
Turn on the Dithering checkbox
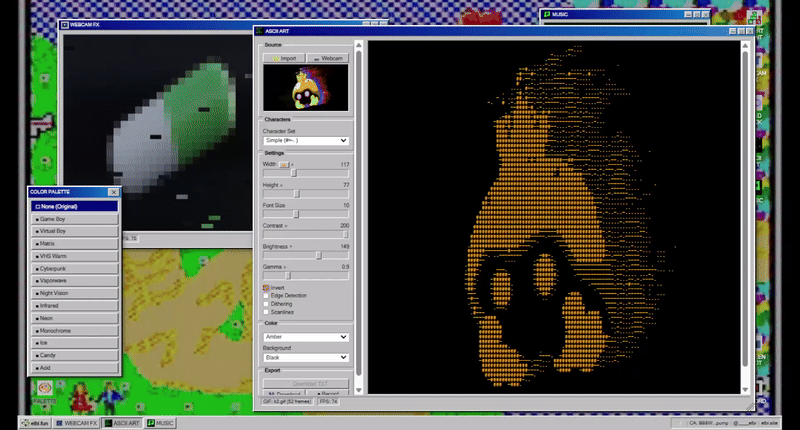pyautogui.click(x=266, y=303)
